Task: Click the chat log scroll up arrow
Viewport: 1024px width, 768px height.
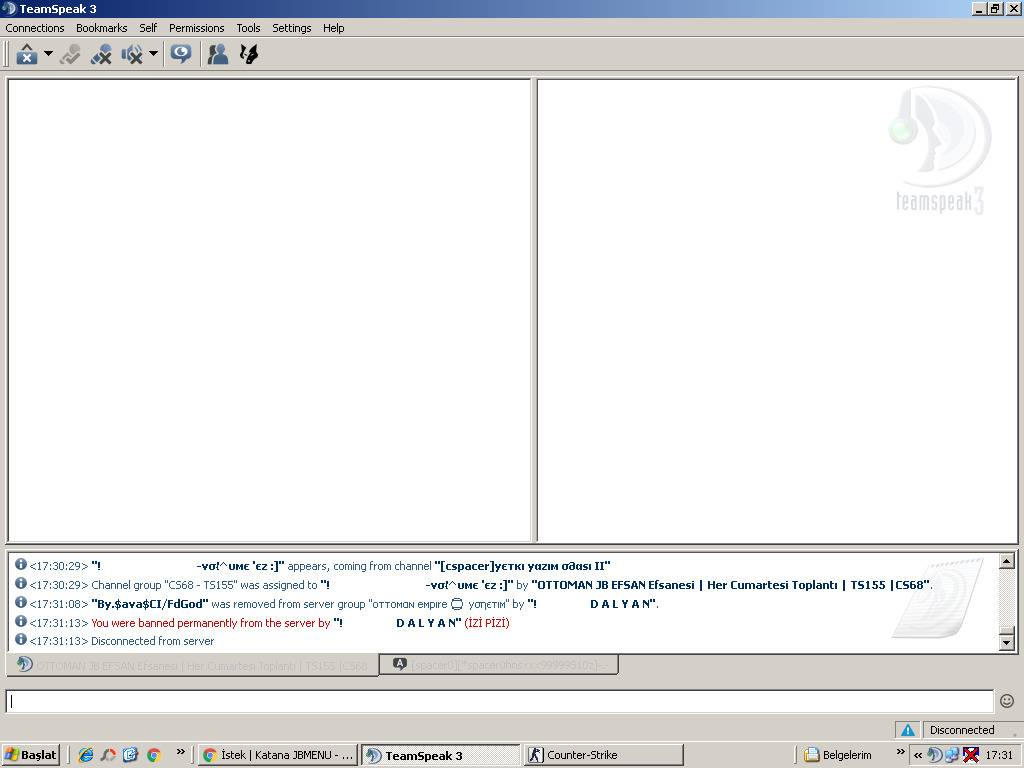Action: tap(1006, 561)
